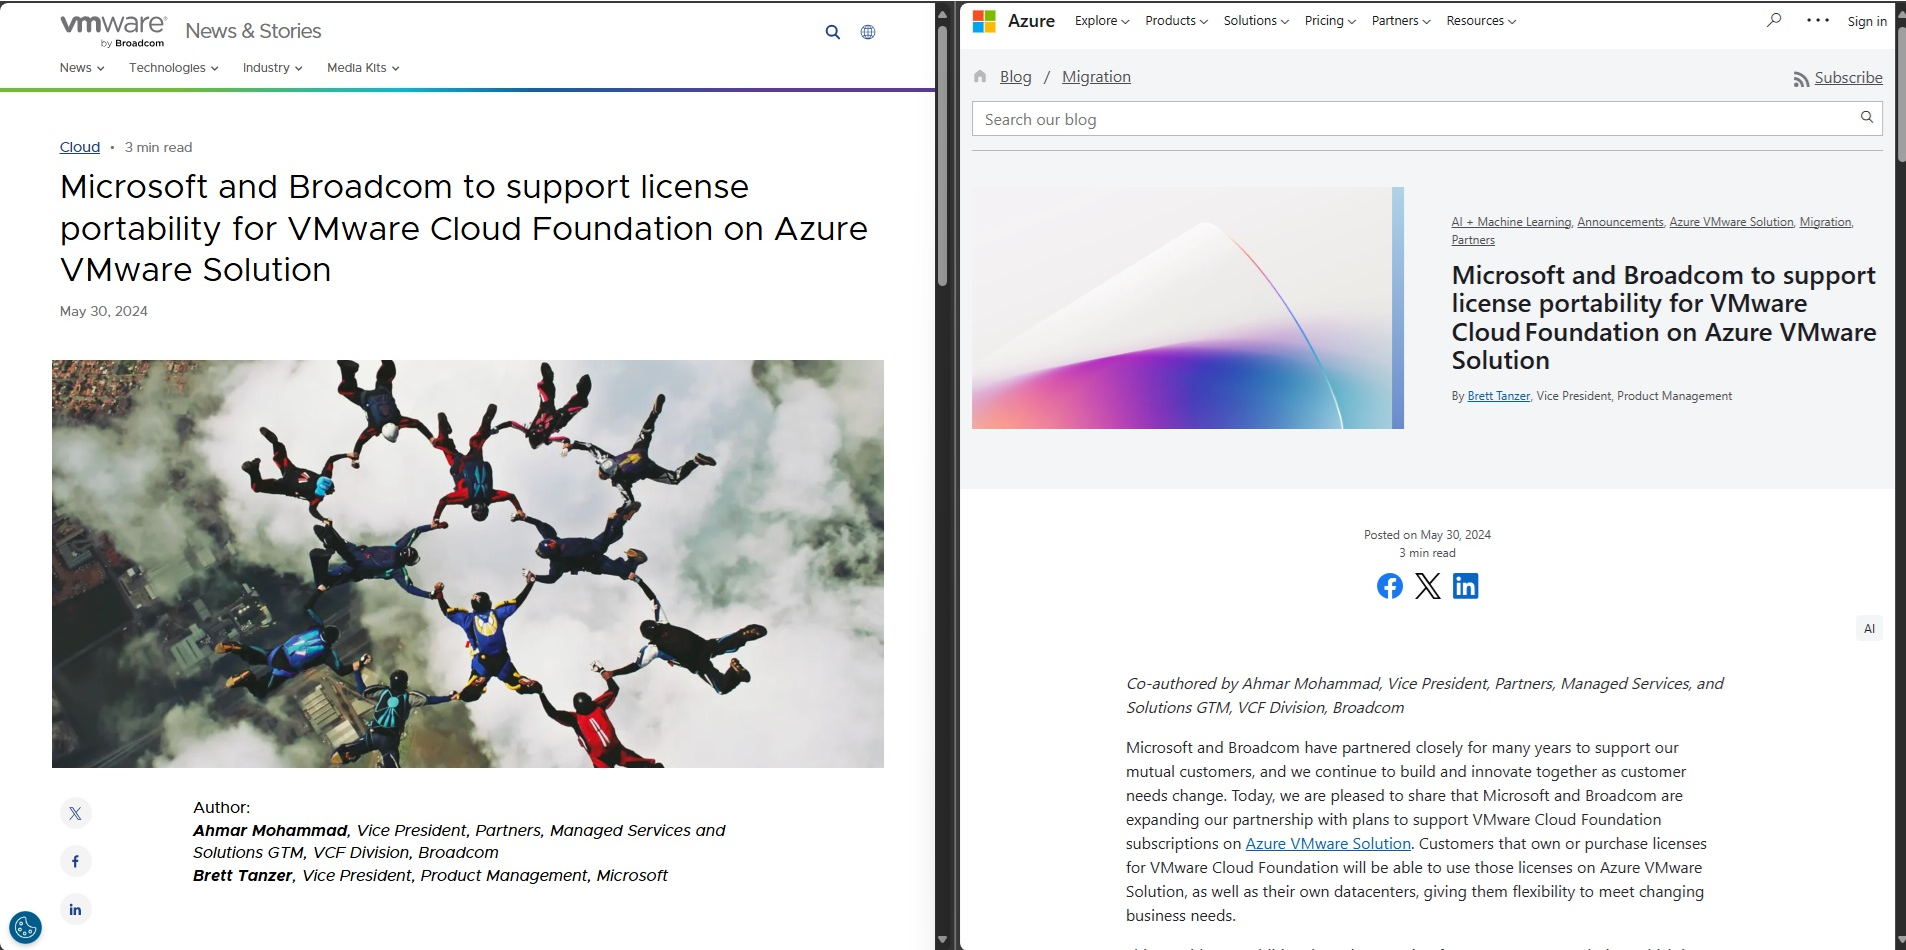Follow the Azure VMware Solution link in the article

[x=1329, y=843]
